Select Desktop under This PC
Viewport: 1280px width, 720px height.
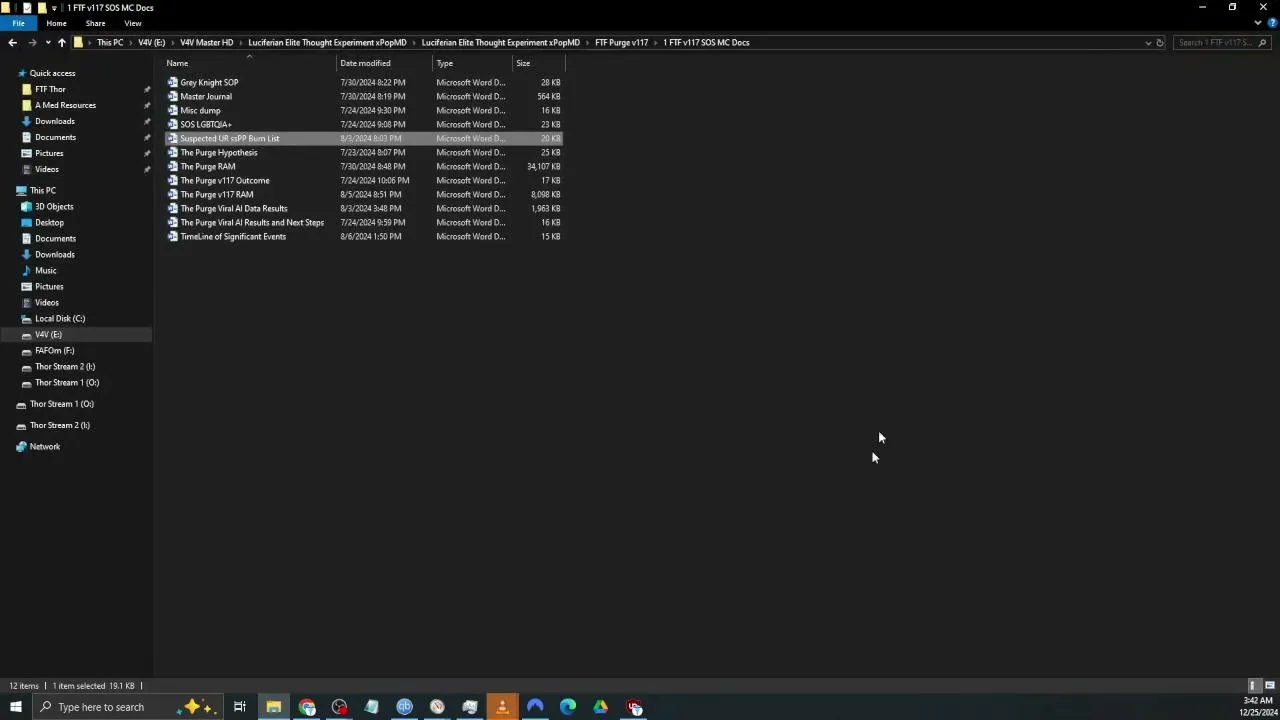click(49, 223)
